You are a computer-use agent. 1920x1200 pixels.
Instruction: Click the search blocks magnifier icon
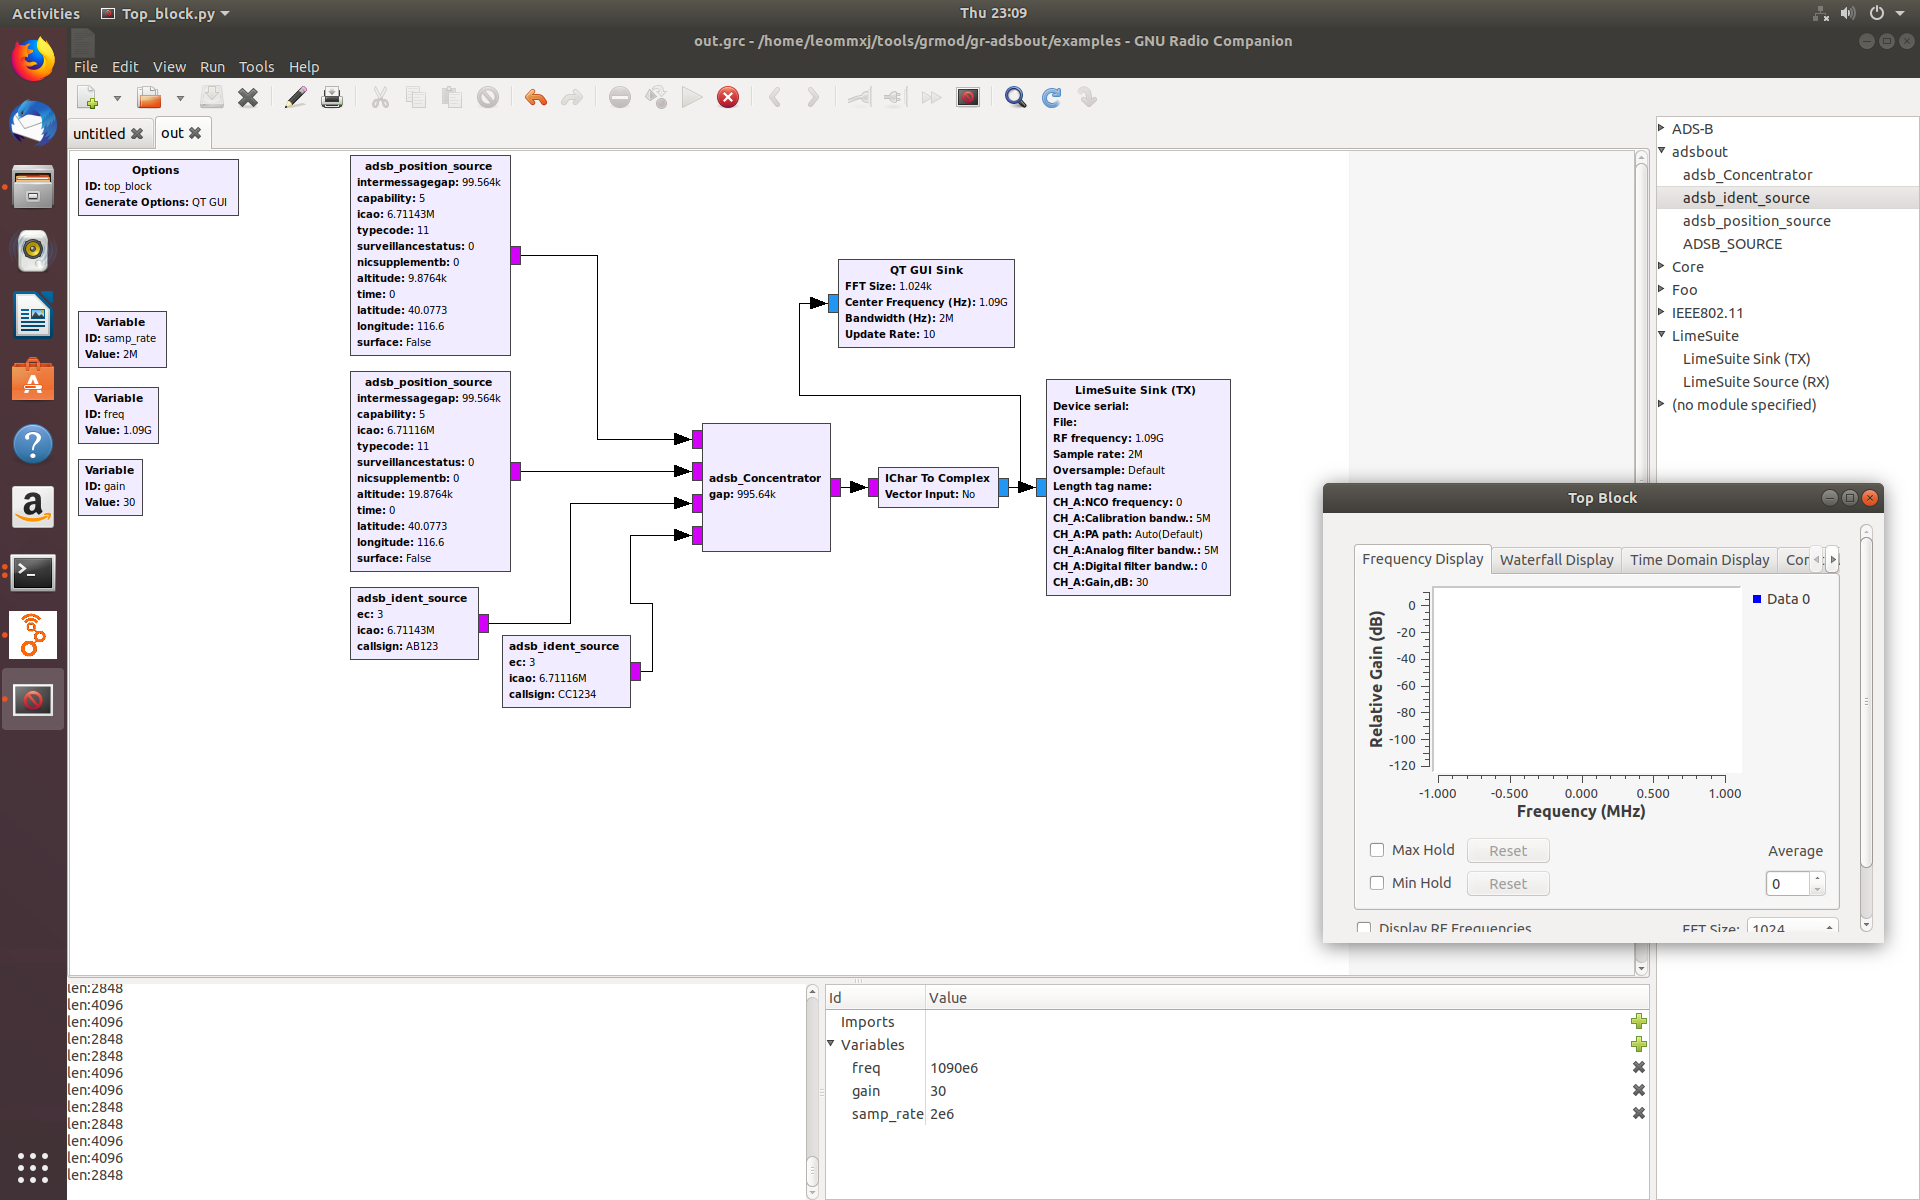1015,98
